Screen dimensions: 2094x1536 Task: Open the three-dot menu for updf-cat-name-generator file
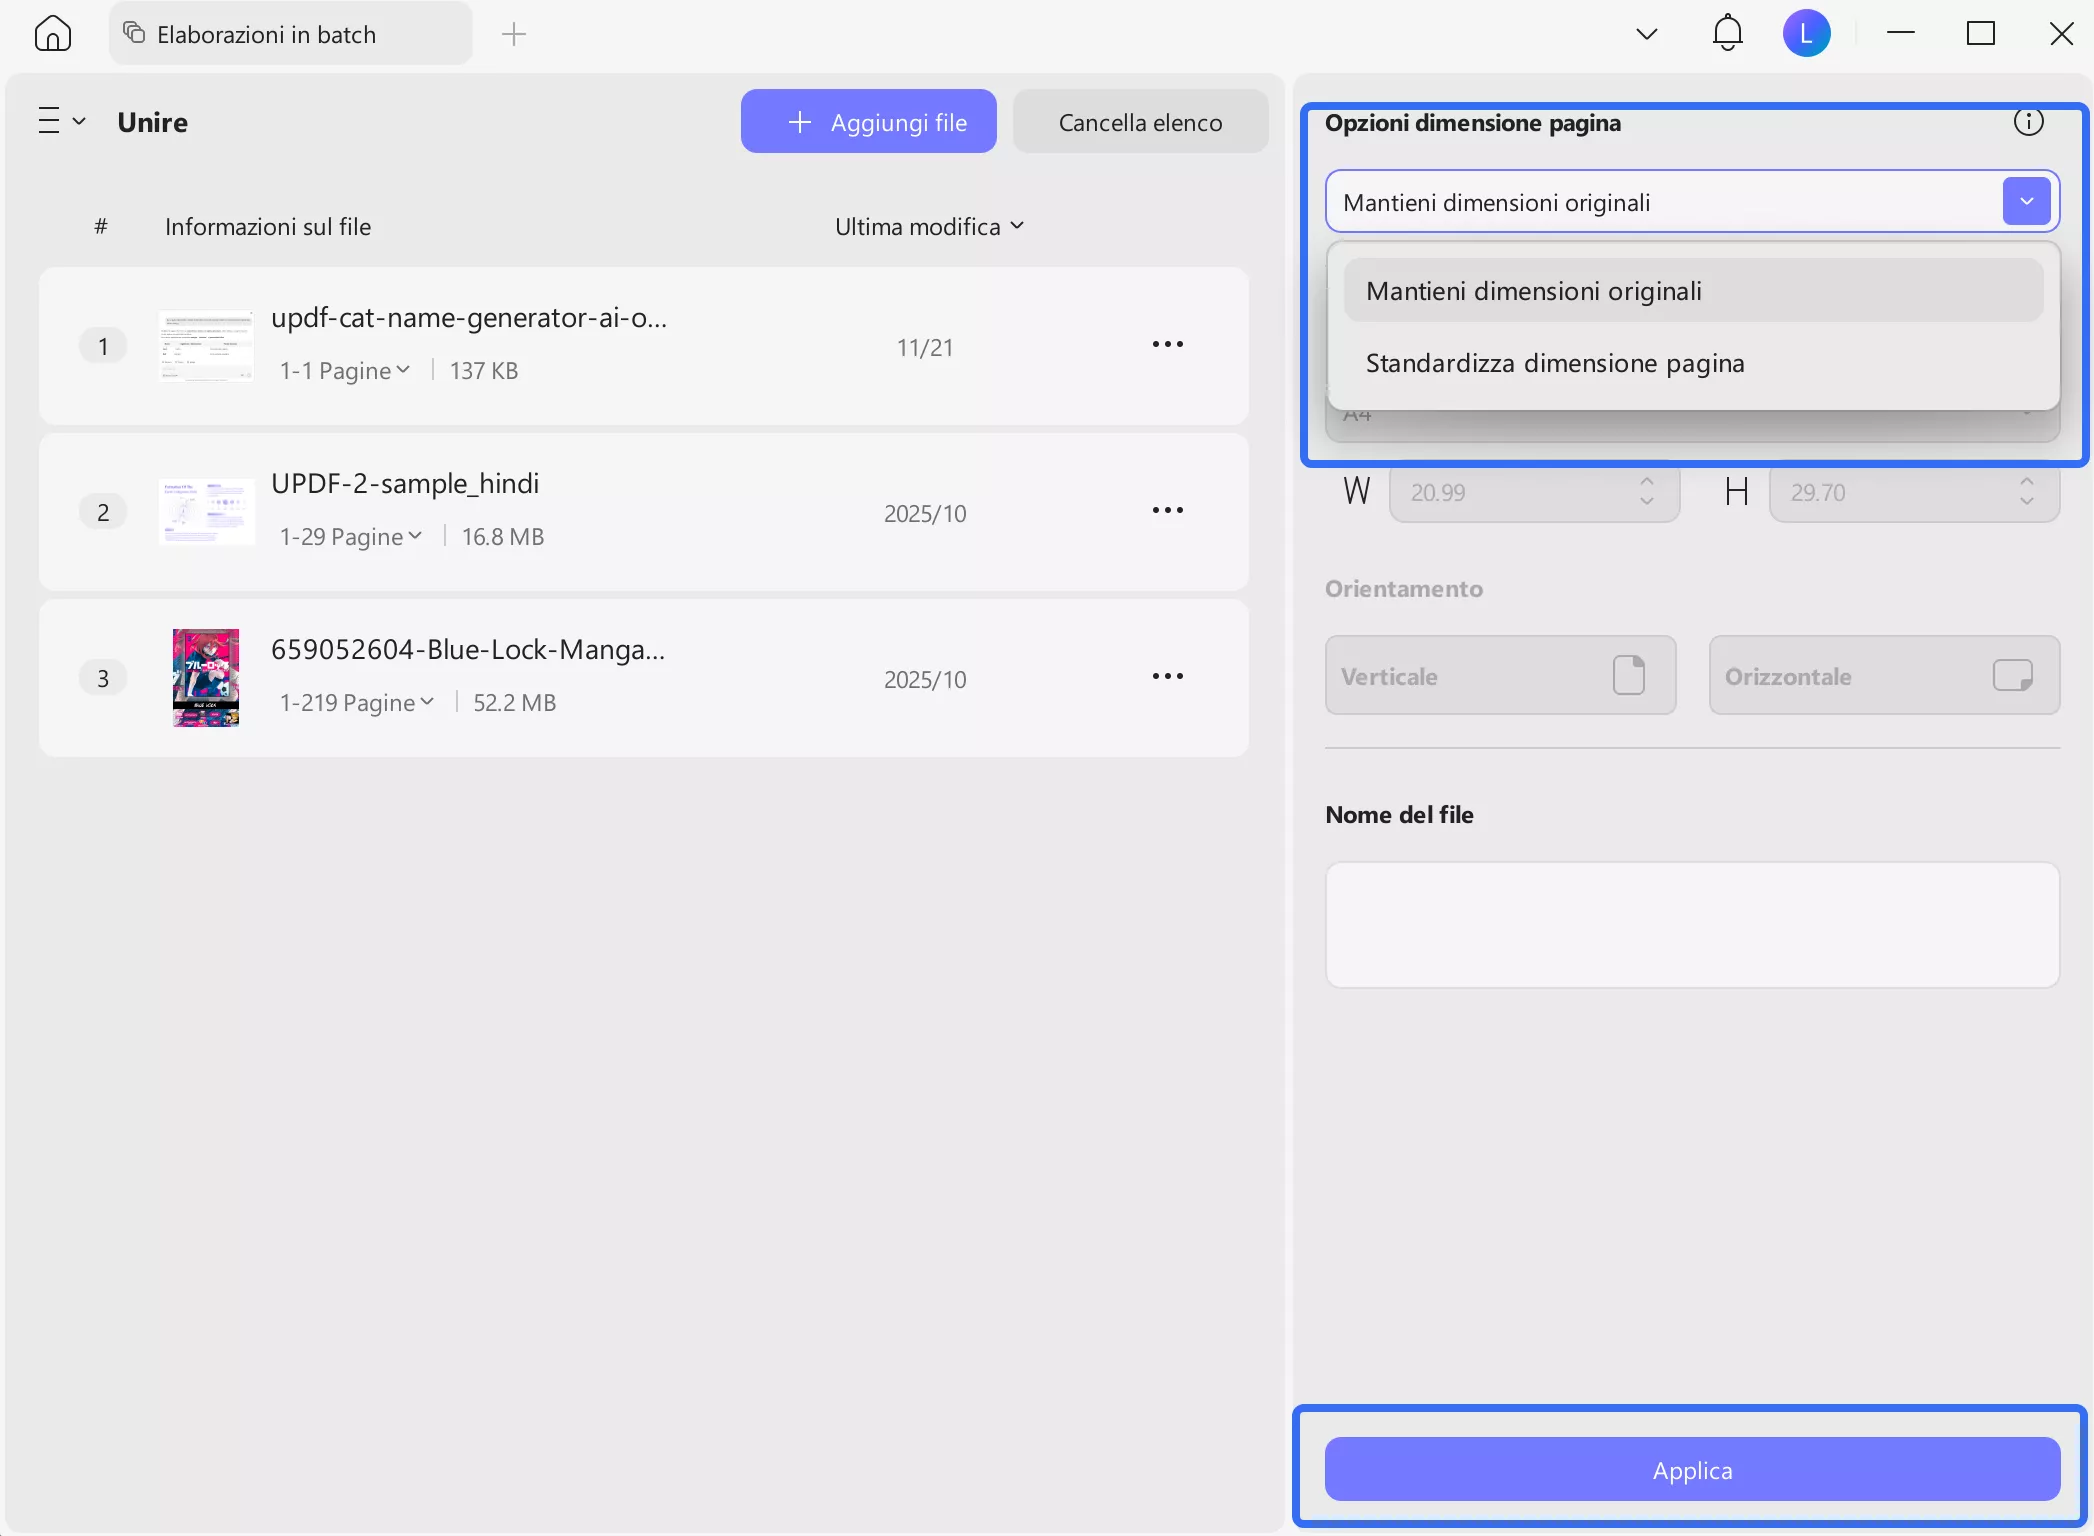point(1167,344)
